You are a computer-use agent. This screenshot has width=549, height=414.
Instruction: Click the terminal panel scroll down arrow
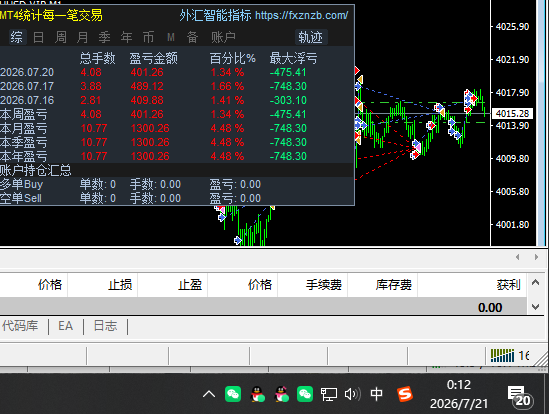pos(535,307)
